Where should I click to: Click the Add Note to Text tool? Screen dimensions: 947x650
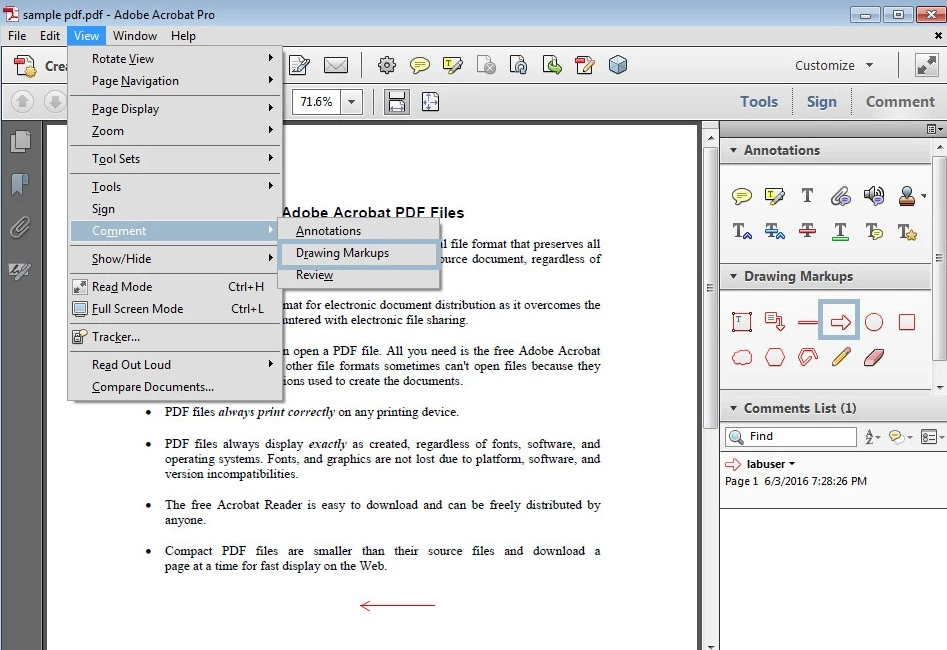point(873,231)
